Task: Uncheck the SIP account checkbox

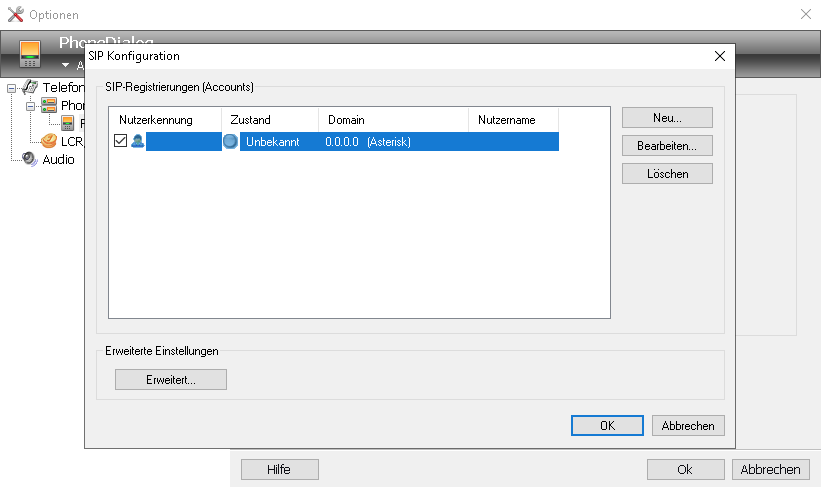Action: pos(120,142)
